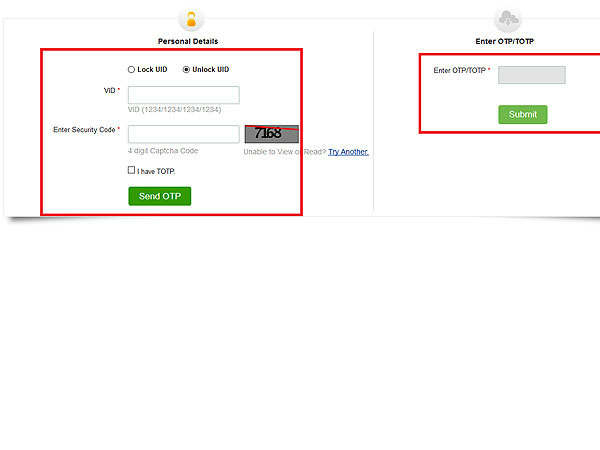Click the OTP/TOTP entry field

531,75
